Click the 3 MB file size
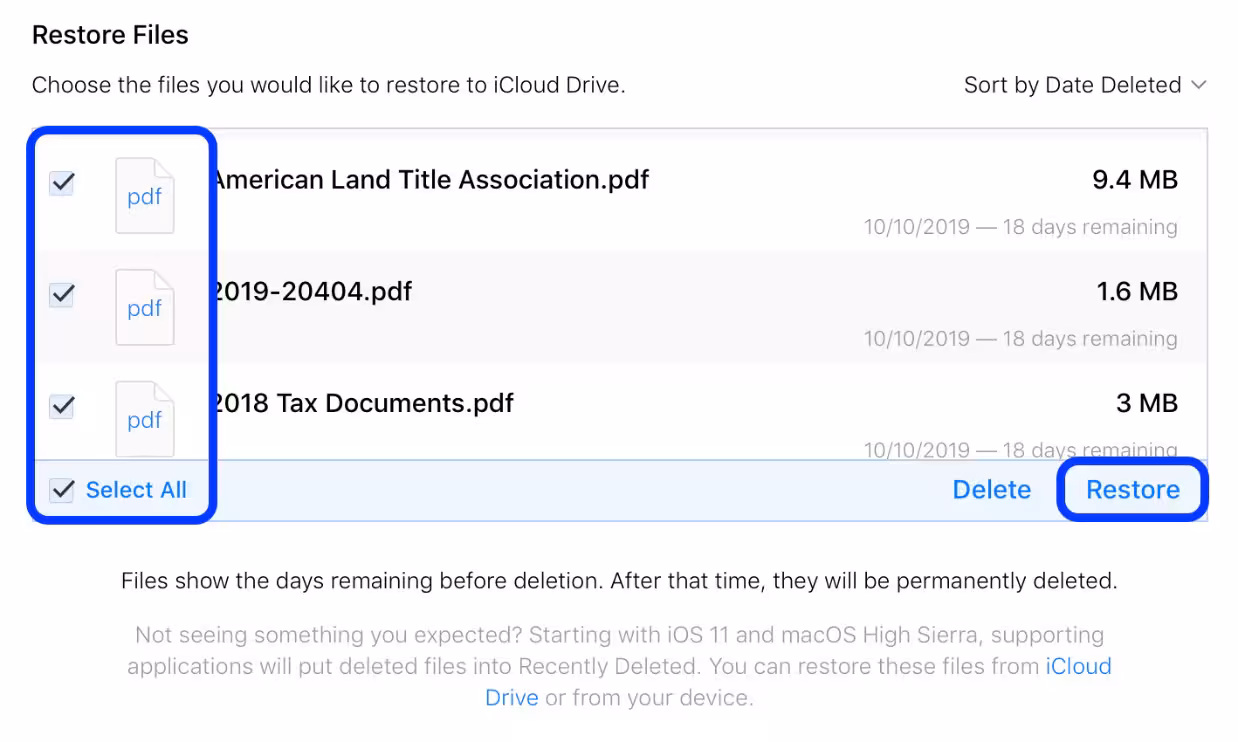1238x742 pixels. [x=1146, y=404]
